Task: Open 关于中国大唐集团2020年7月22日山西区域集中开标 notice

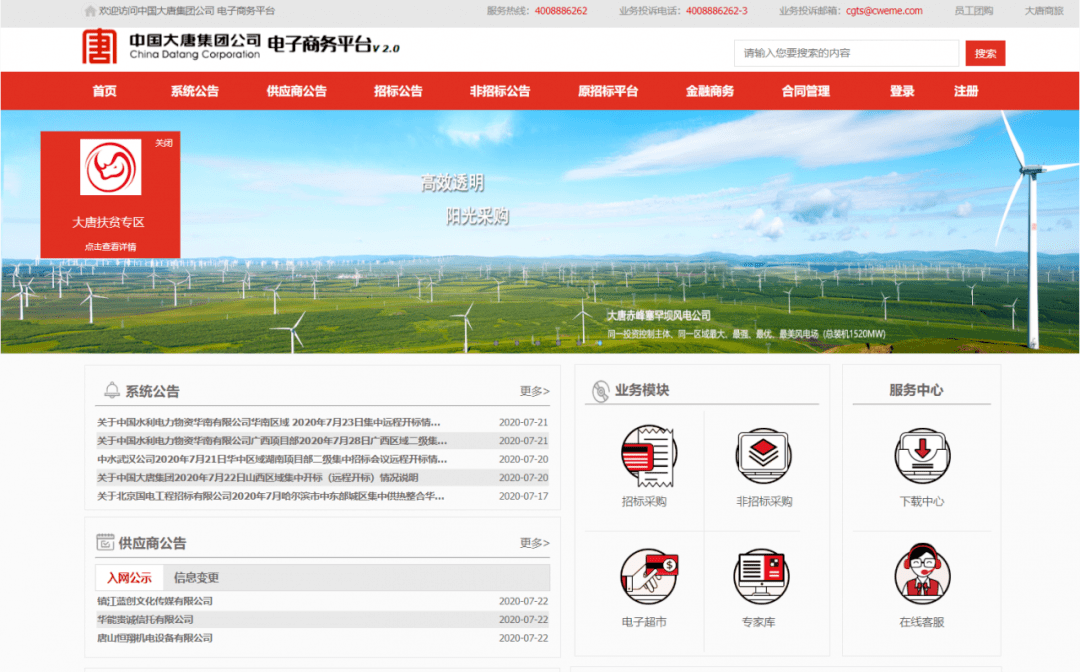Action: 258,478
